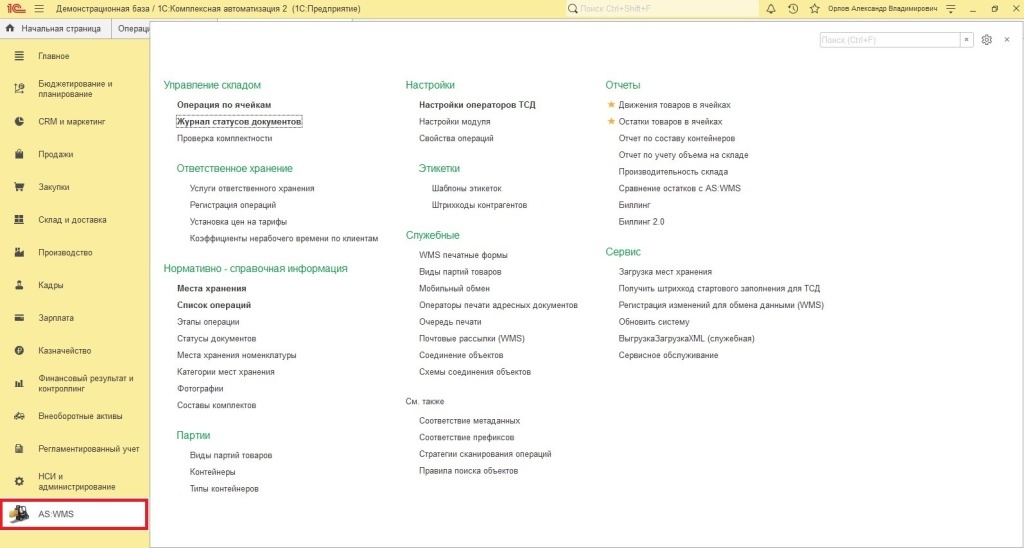
Task: Open Места хранения
Action: click(x=212, y=288)
